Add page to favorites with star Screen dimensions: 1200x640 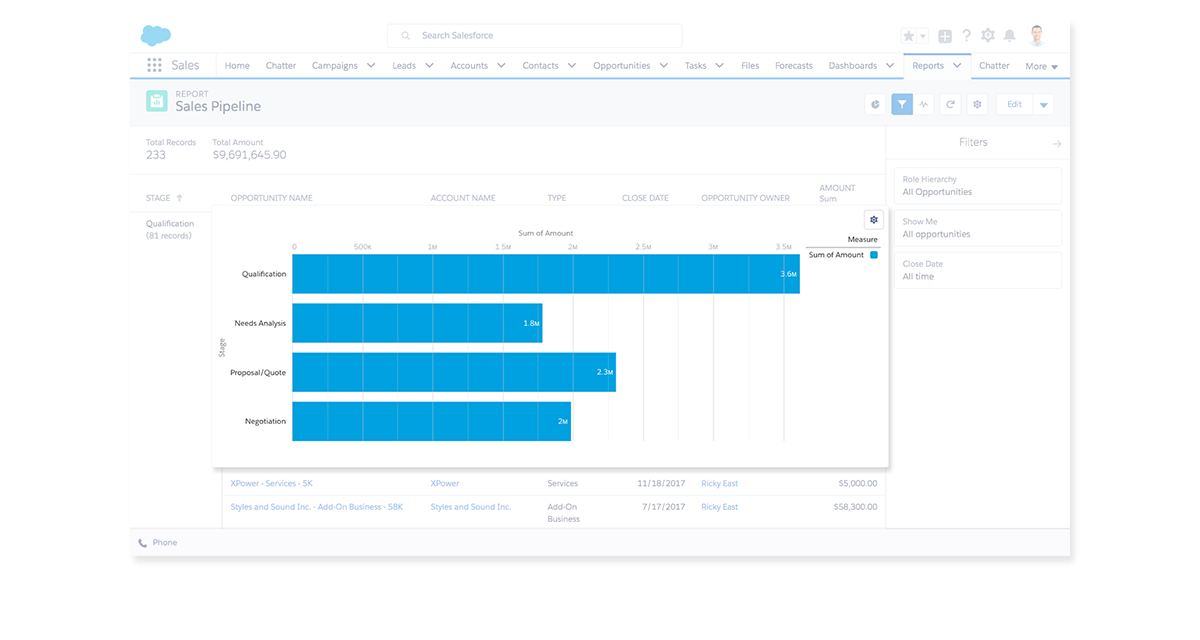[x=908, y=36]
